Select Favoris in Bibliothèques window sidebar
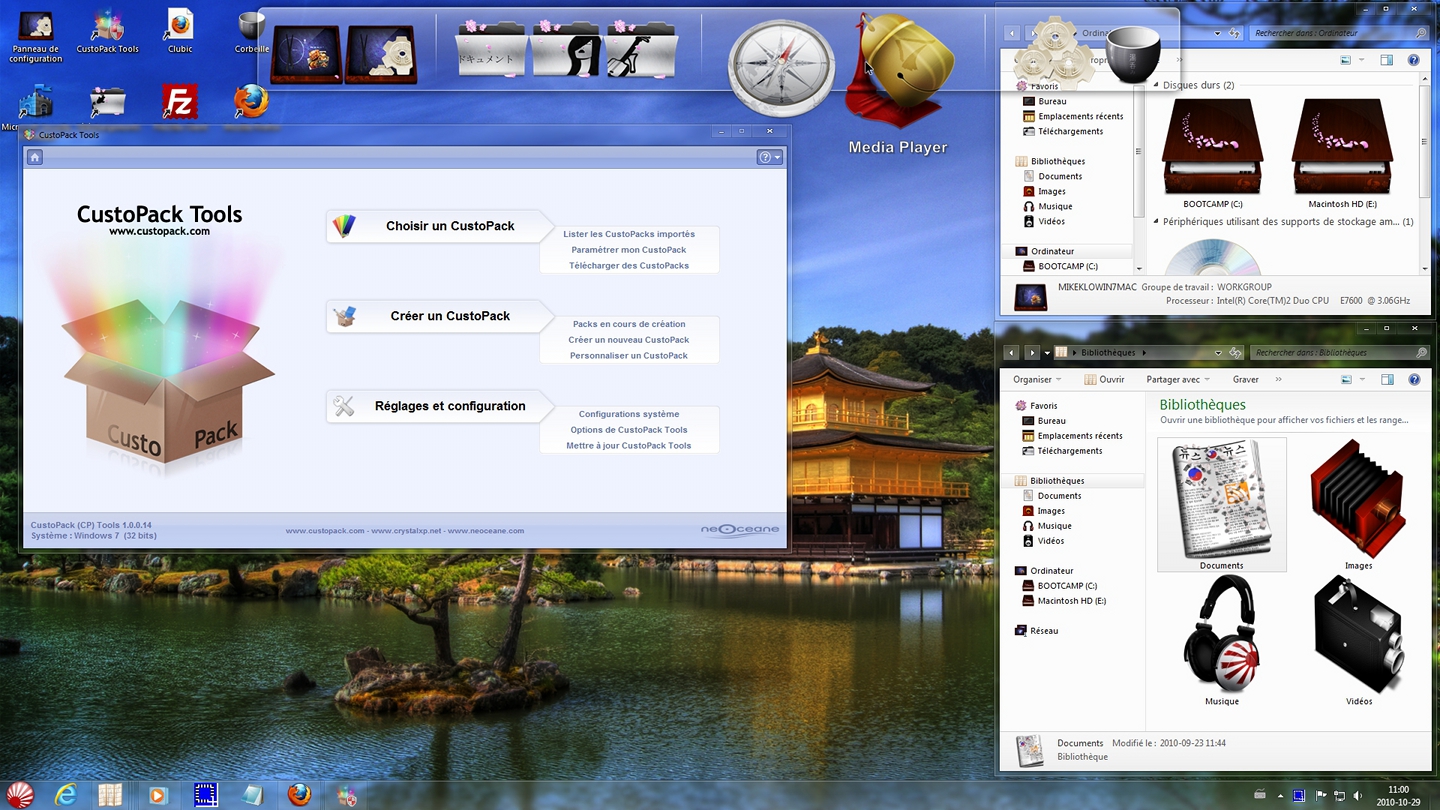Viewport: 1440px width, 810px height. tap(1036, 406)
